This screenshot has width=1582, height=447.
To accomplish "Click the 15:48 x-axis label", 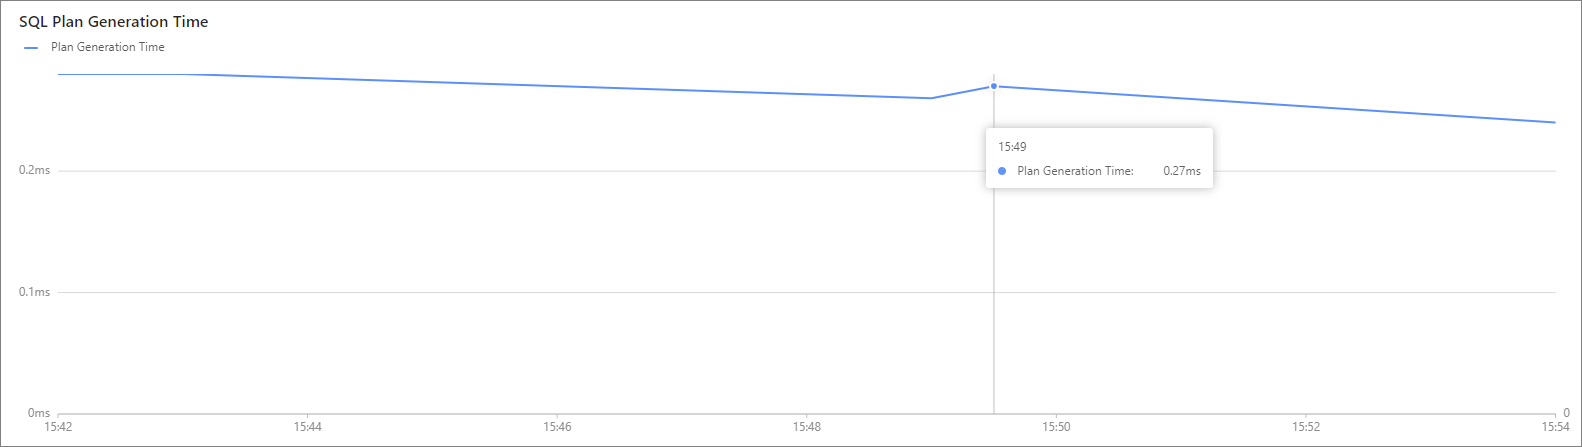I will coord(807,427).
